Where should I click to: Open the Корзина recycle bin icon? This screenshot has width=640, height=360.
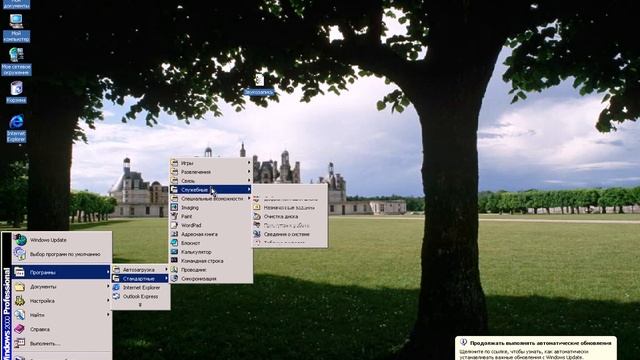(x=16, y=92)
